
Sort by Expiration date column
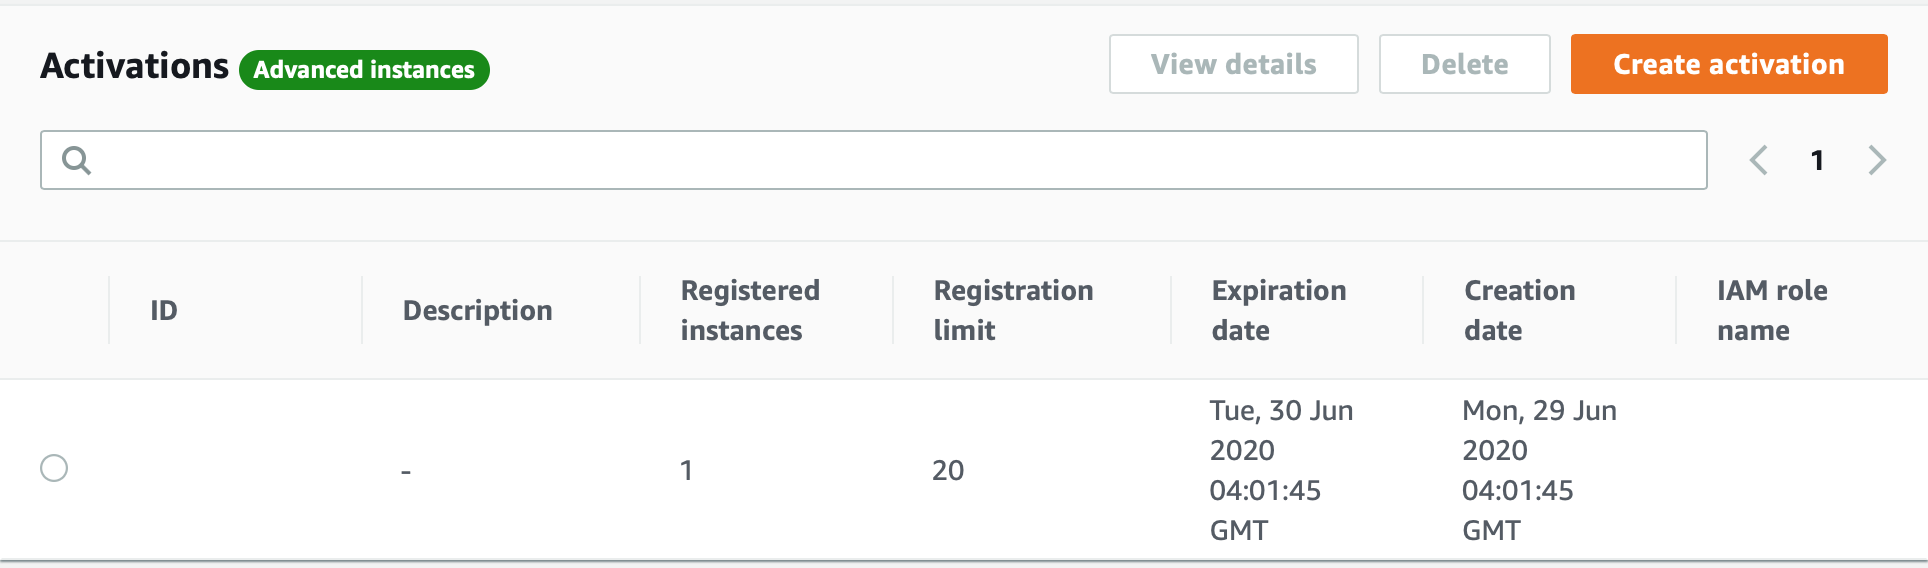tap(1279, 310)
